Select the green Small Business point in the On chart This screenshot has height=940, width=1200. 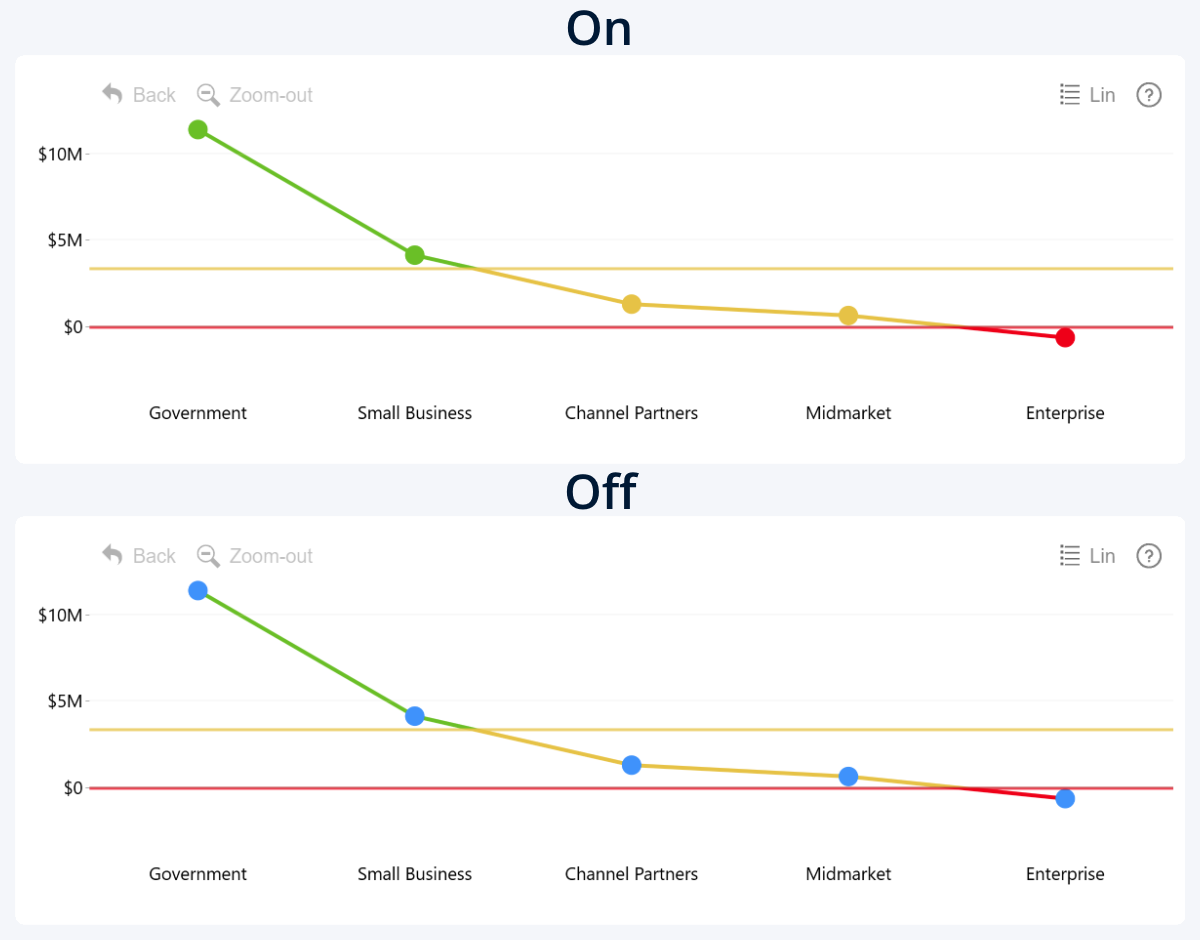coord(415,255)
